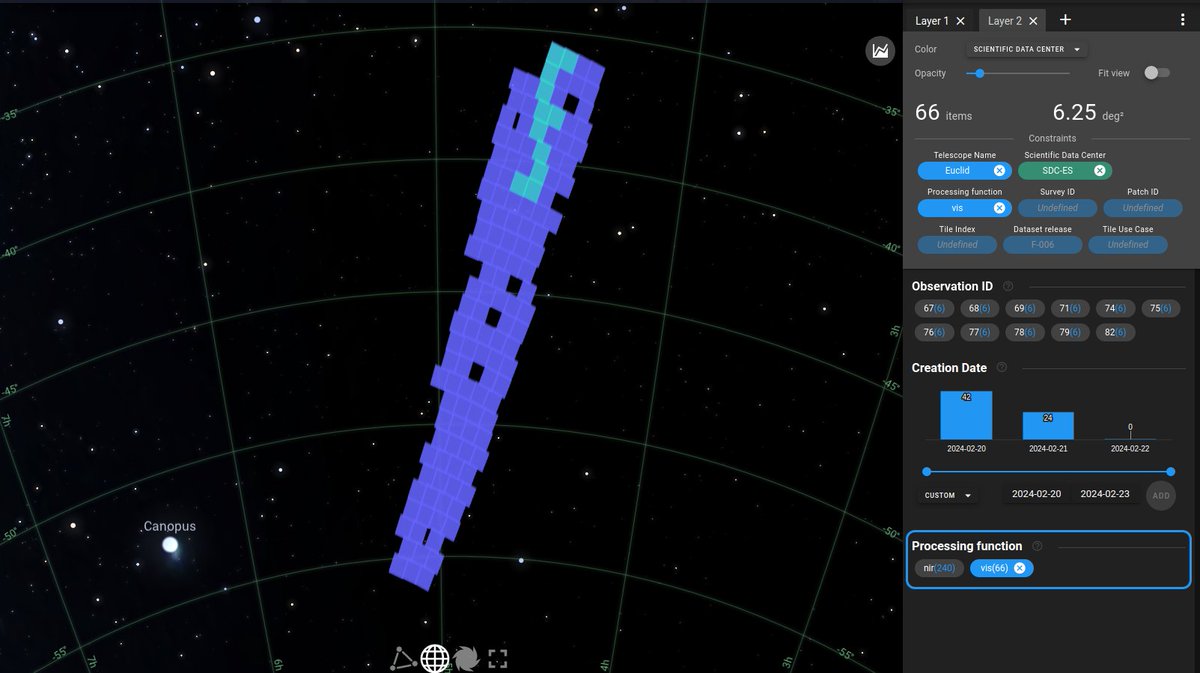The image size is (1200, 673).
Task: Click the date range slider start handle
Action: 926,471
